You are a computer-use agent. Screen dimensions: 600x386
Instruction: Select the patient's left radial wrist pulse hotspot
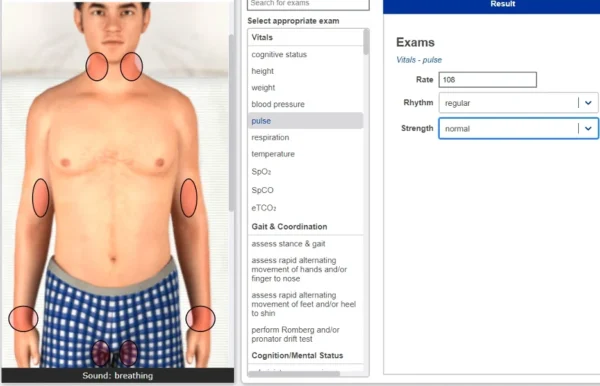coord(201,319)
